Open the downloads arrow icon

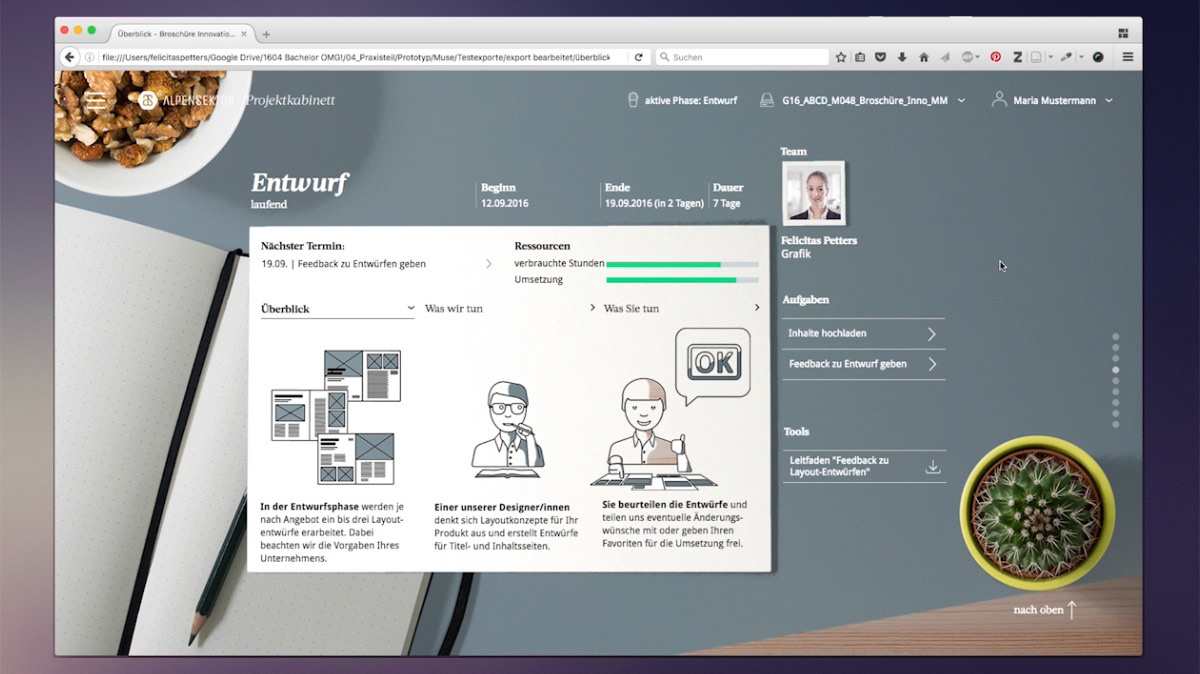click(x=902, y=57)
